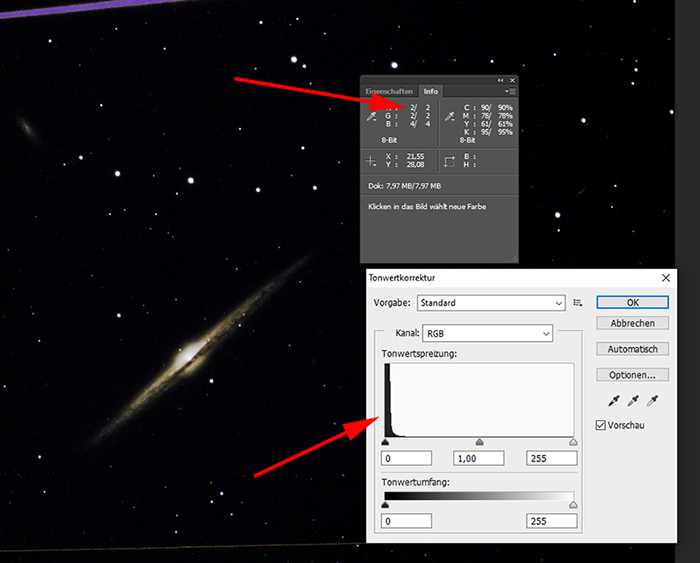The width and height of the screenshot is (700, 563).
Task: Click the Tonwertumfang output field showing 255
Action: click(x=552, y=521)
